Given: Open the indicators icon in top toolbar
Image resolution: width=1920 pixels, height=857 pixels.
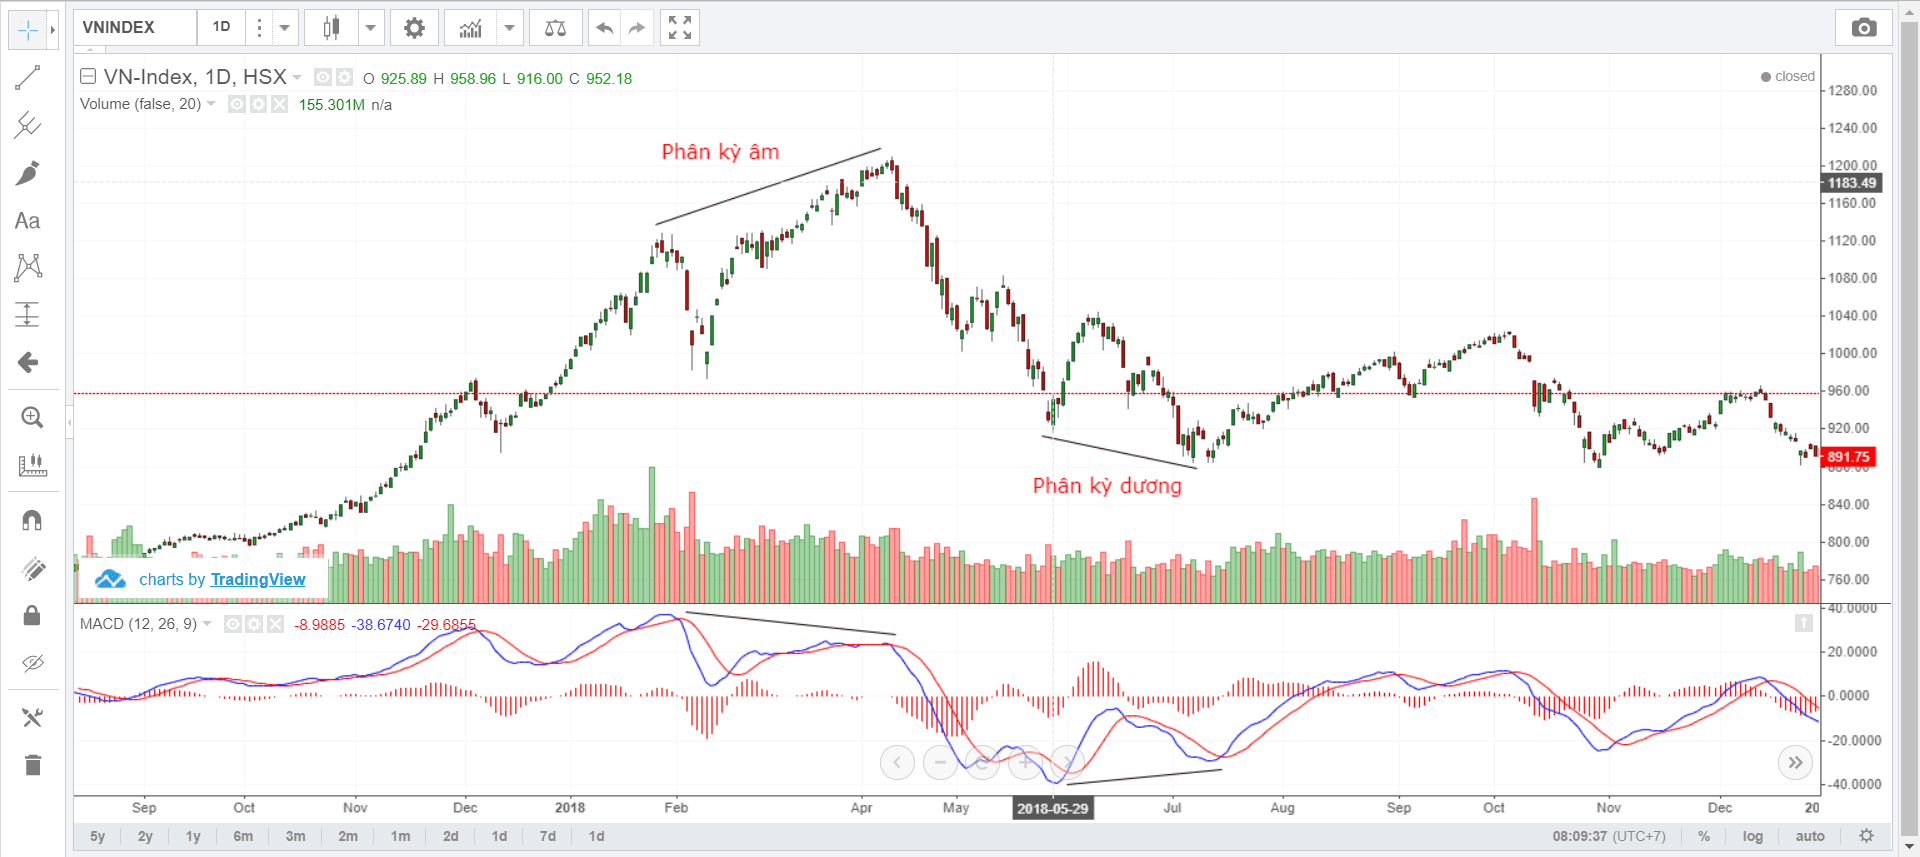Looking at the screenshot, I should 470,28.
